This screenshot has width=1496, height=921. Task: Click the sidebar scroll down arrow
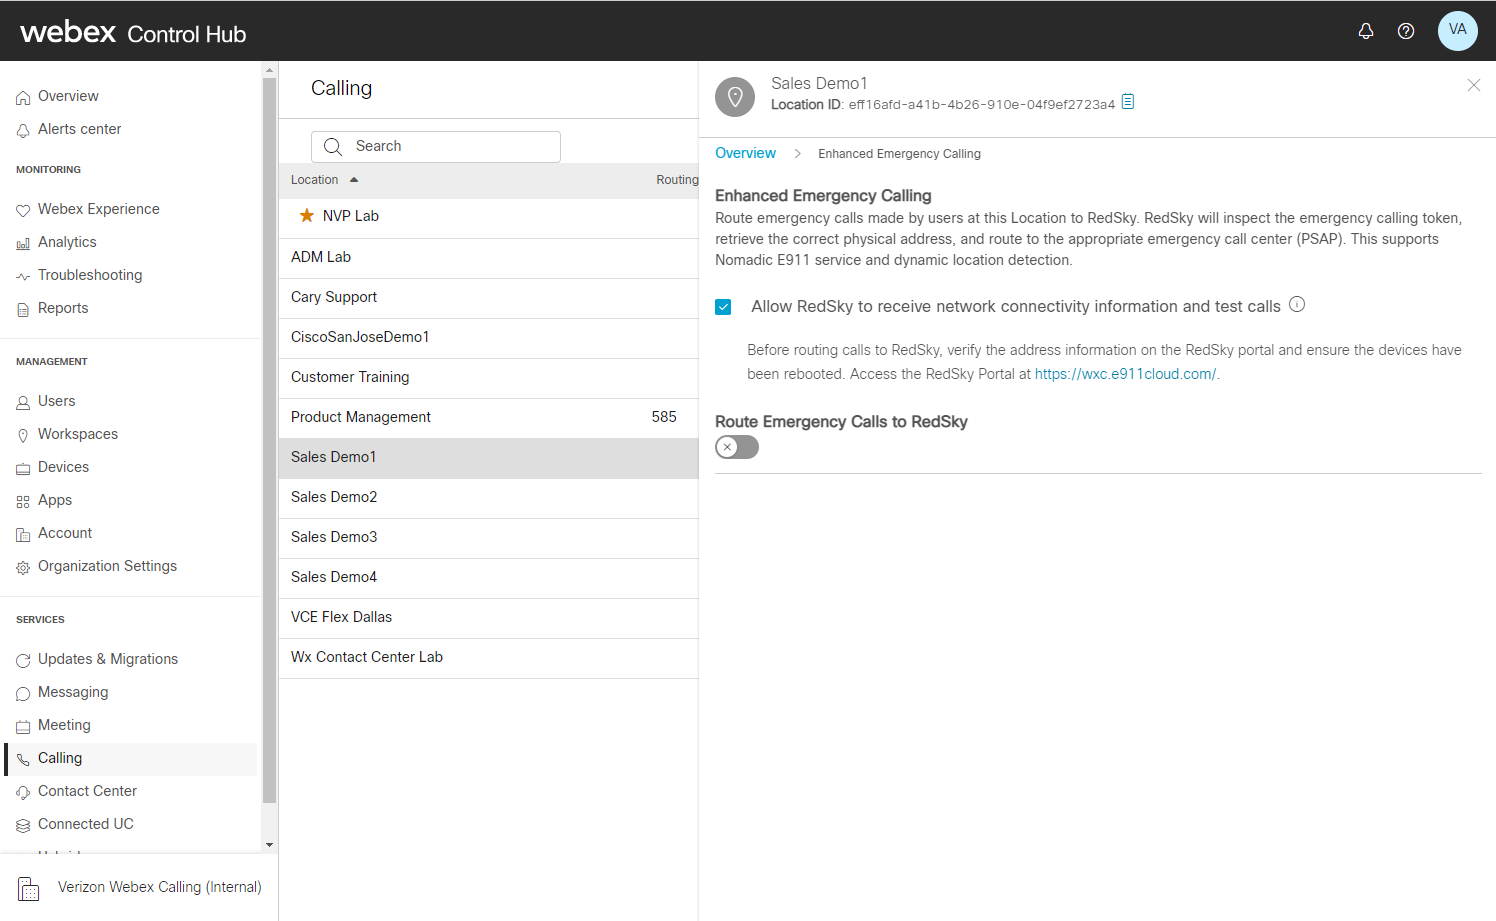click(x=269, y=845)
